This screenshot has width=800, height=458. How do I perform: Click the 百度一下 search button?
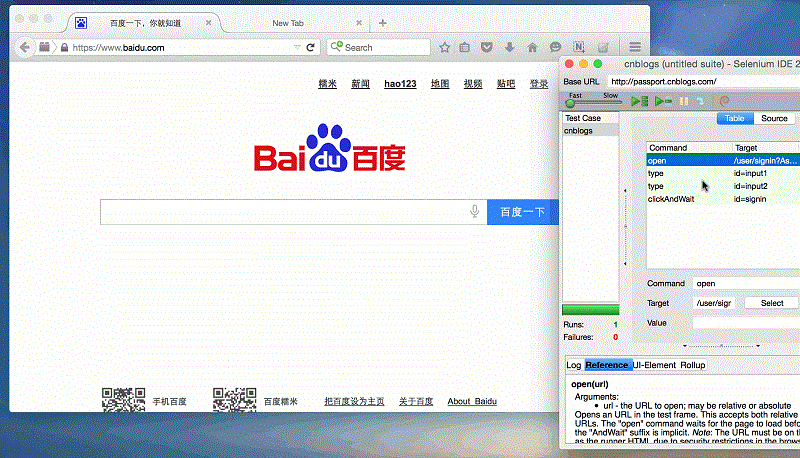pyautogui.click(x=522, y=212)
